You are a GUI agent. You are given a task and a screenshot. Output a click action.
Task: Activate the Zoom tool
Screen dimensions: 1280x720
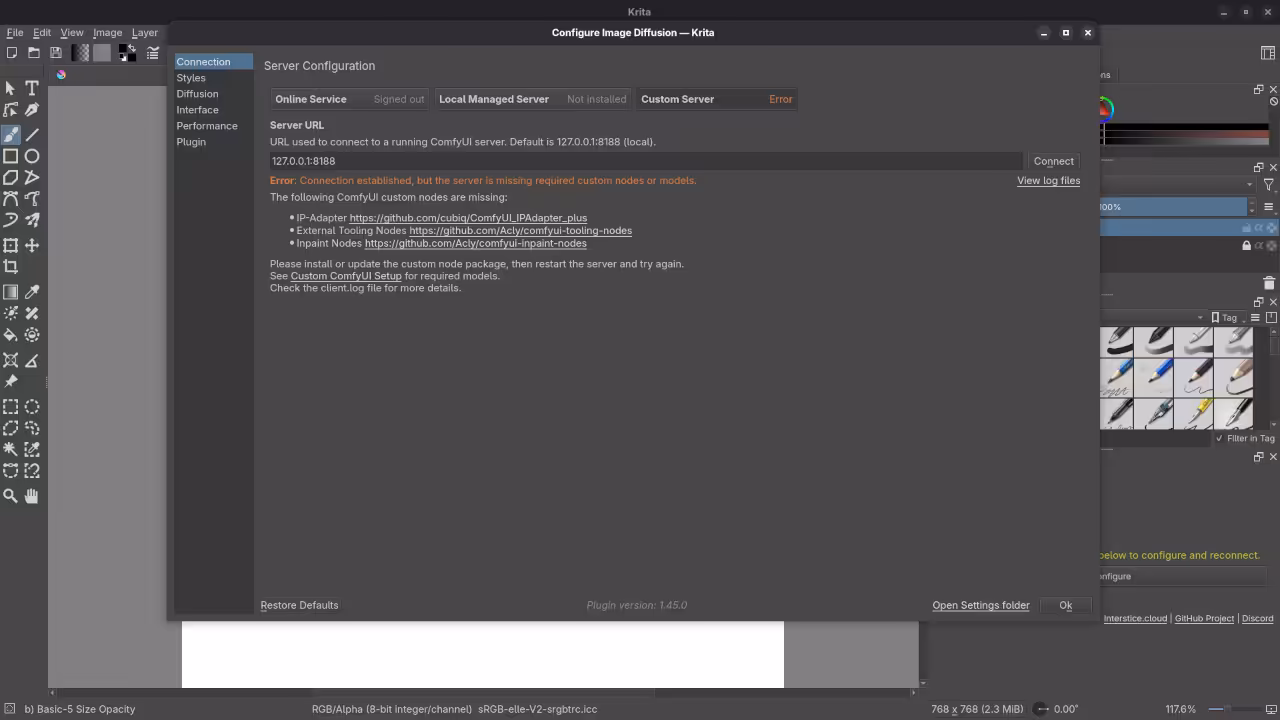coord(11,495)
